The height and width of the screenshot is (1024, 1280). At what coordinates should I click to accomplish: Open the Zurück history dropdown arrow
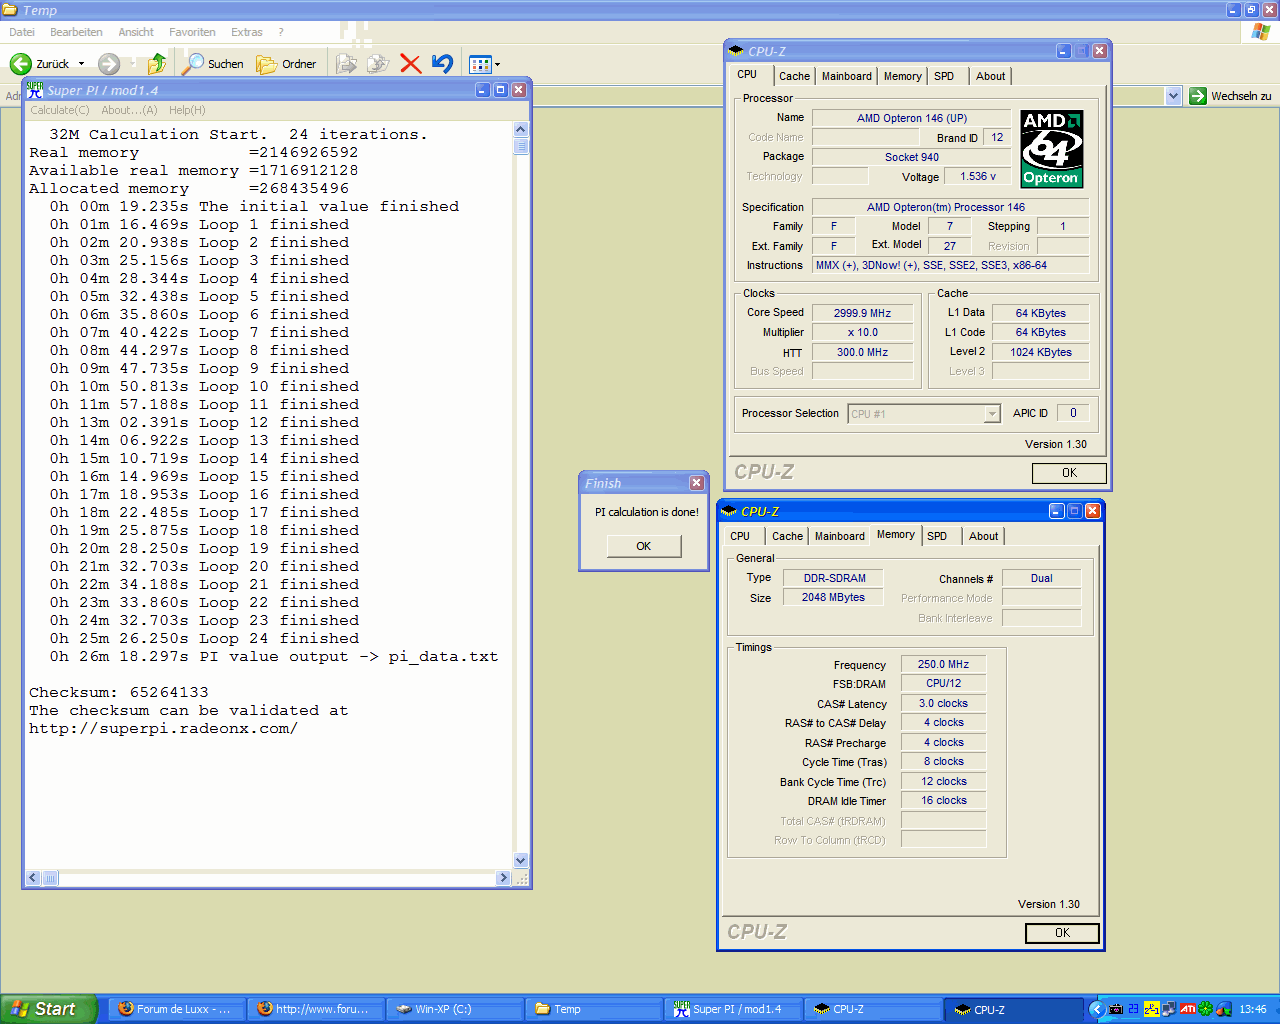click(x=81, y=64)
